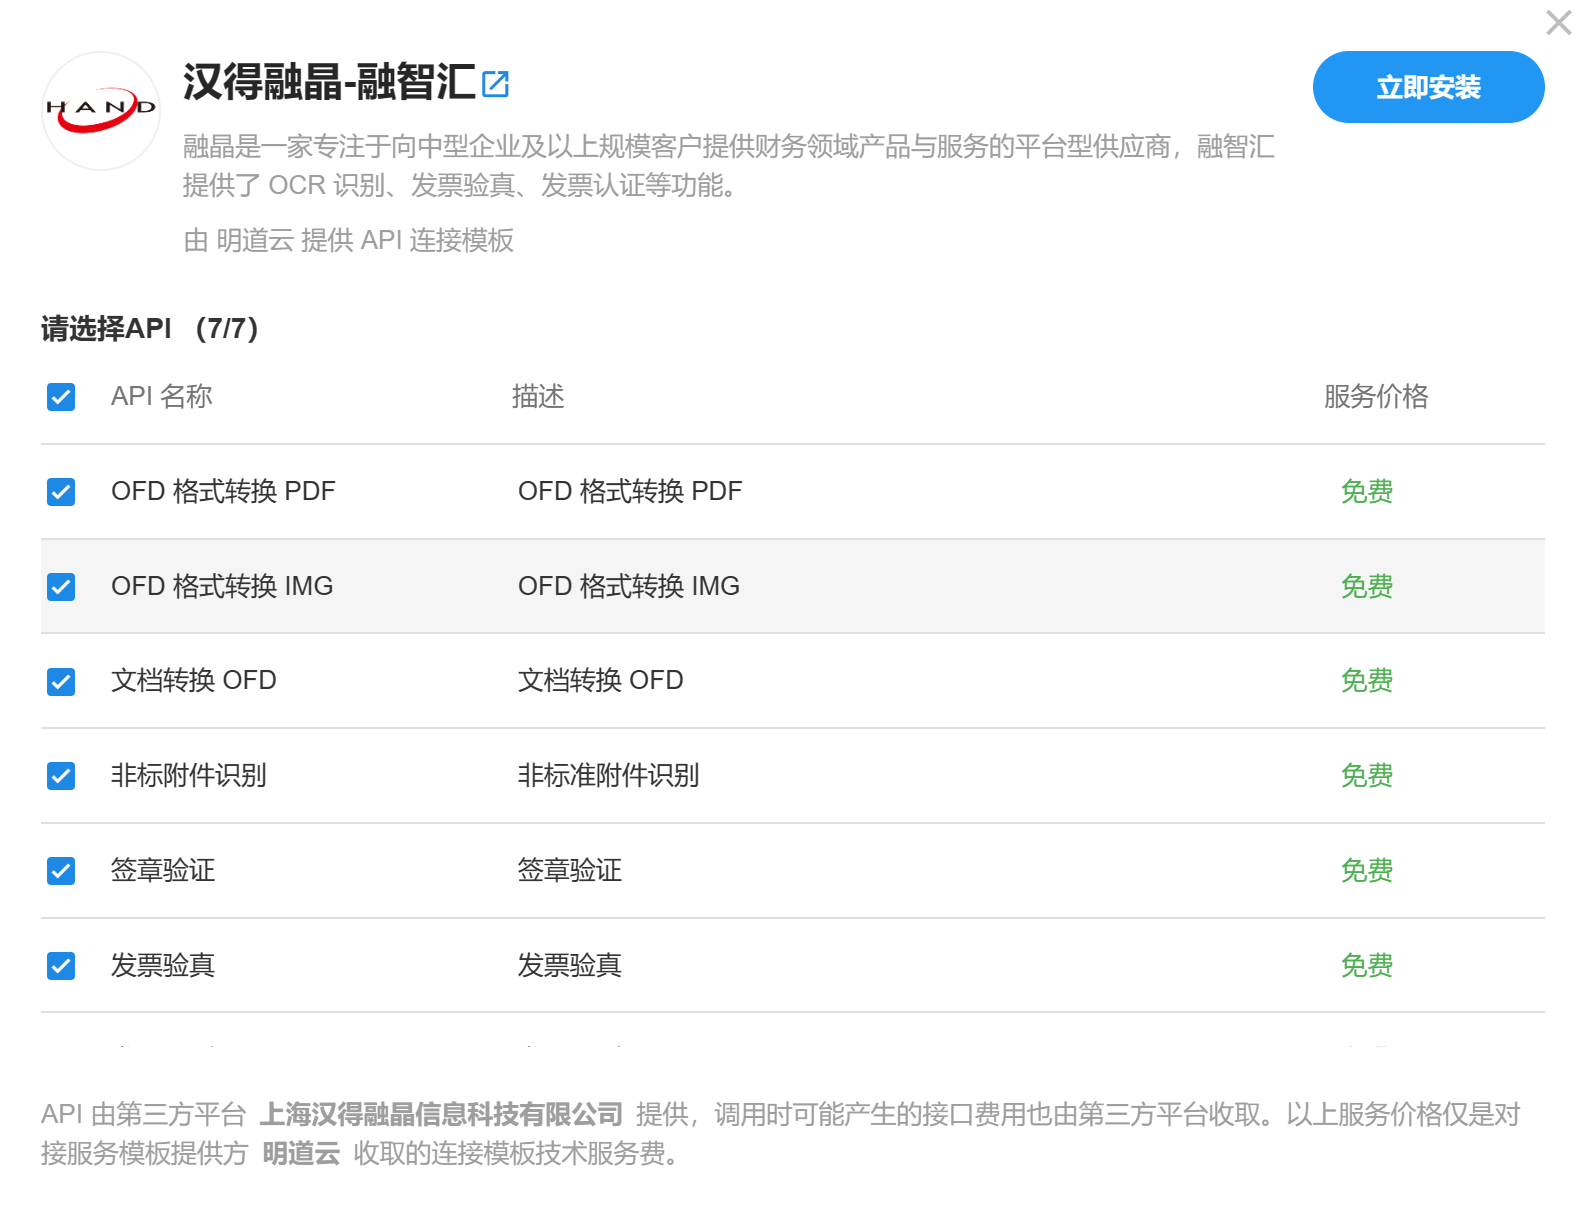Click the 立即安装 install button
1588x1214 pixels.
(1427, 88)
